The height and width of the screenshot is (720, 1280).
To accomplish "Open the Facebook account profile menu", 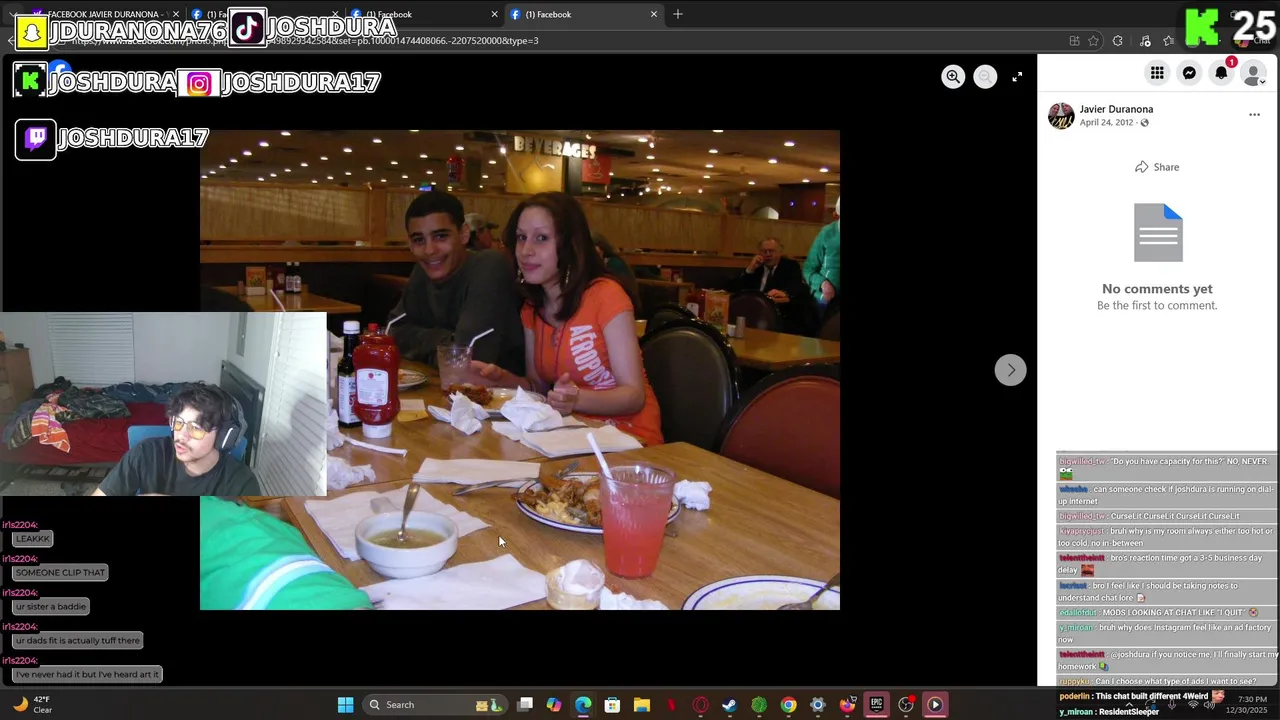I will point(1253,73).
